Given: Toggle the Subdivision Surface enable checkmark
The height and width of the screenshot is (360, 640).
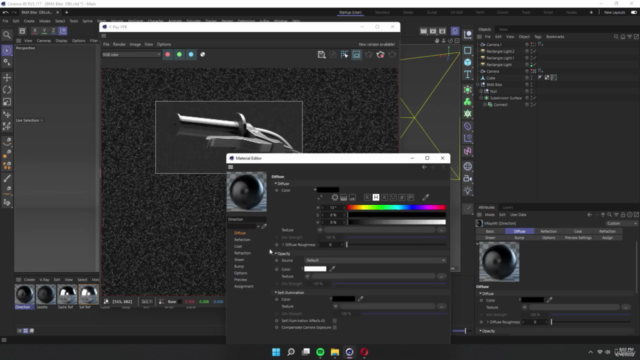Looking at the screenshot, I should [x=534, y=98].
